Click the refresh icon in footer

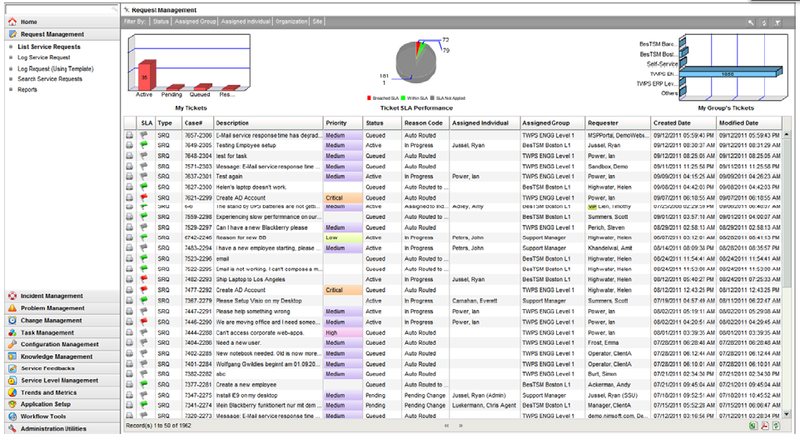pyautogui.click(x=776, y=426)
